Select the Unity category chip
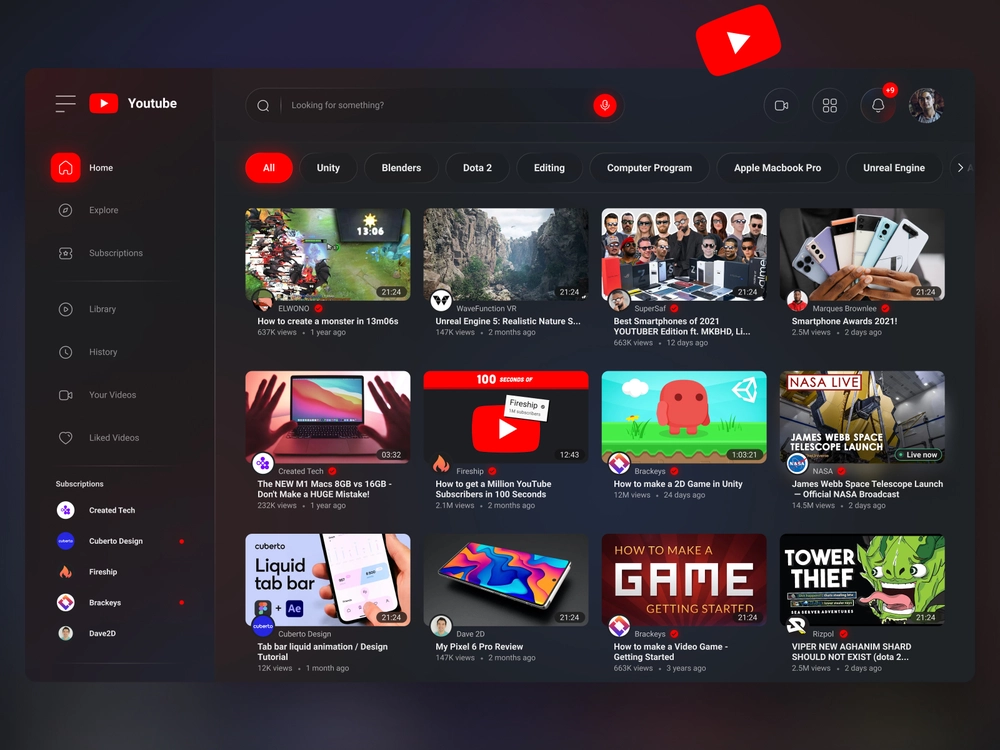Image resolution: width=1000 pixels, height=750 pixels. (x=328, y=168)
